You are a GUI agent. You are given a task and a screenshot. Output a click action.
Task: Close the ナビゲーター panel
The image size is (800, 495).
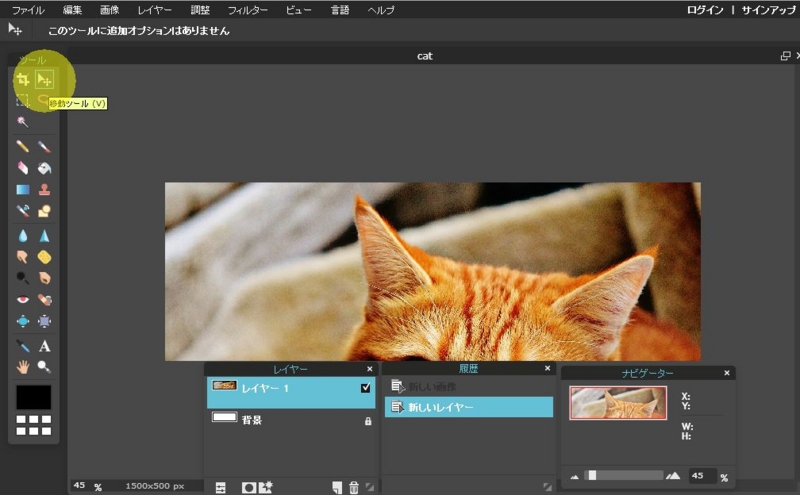click(727, 373)
